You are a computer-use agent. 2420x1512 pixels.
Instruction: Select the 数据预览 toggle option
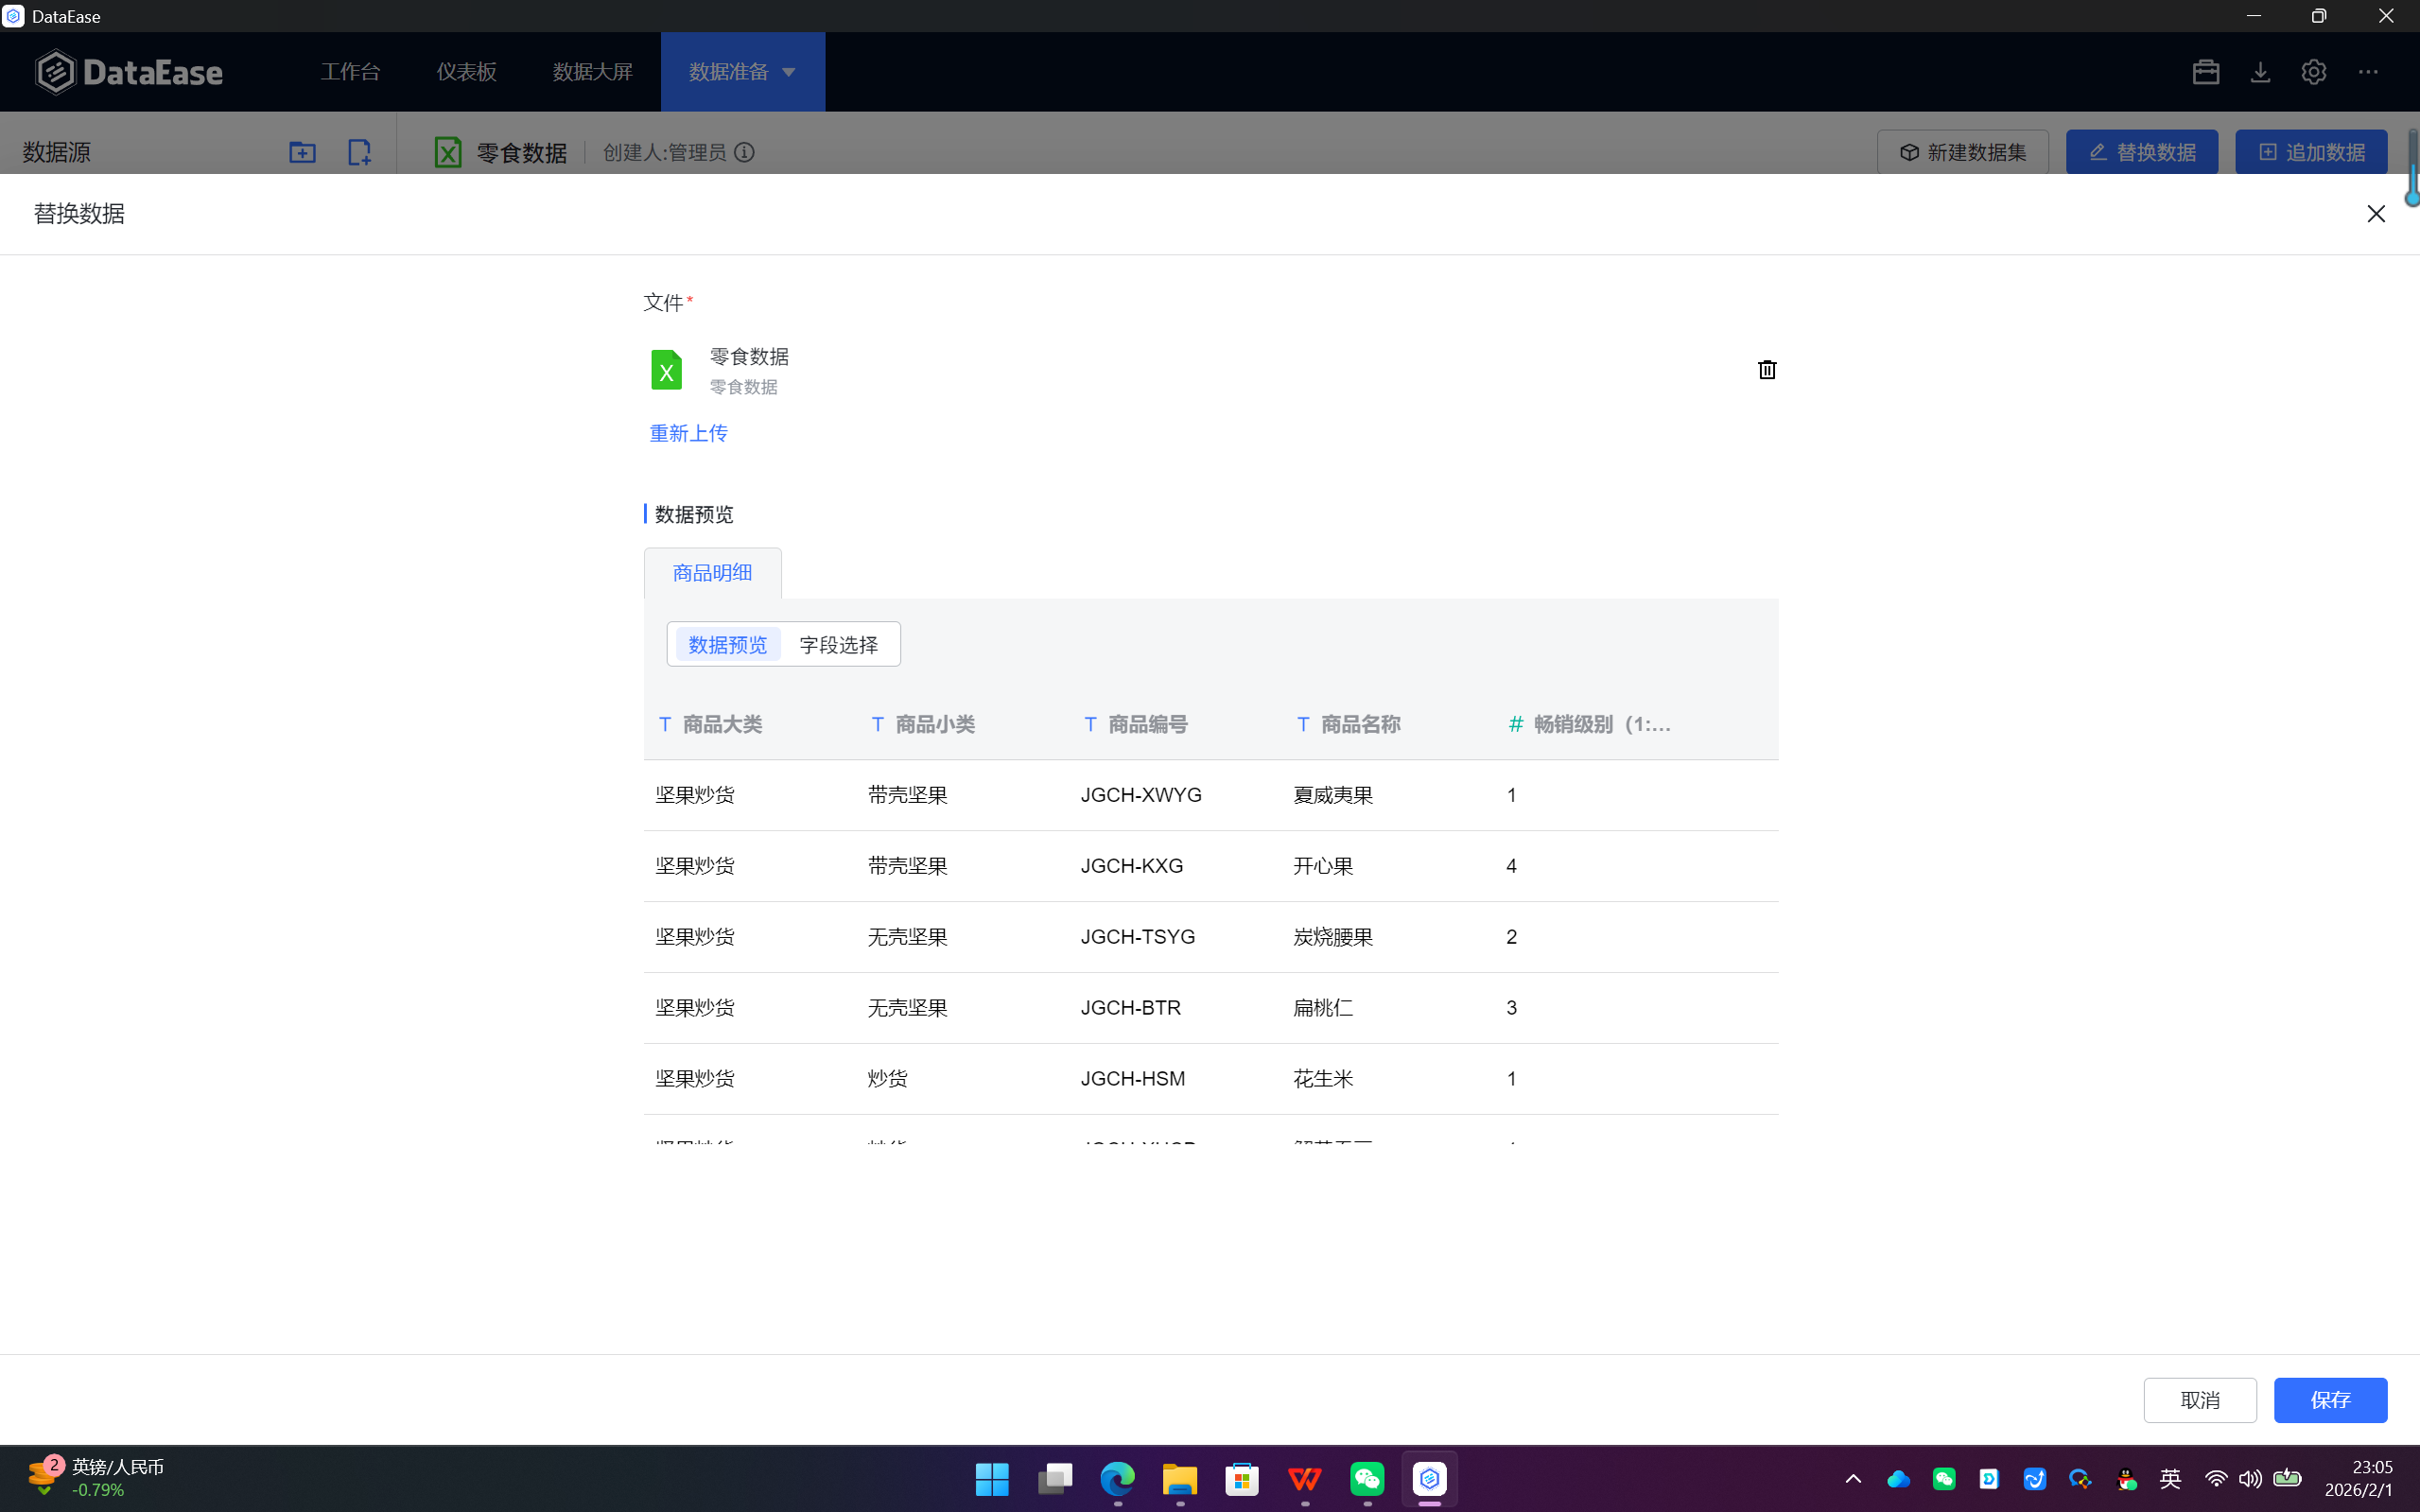coord(727,645)
